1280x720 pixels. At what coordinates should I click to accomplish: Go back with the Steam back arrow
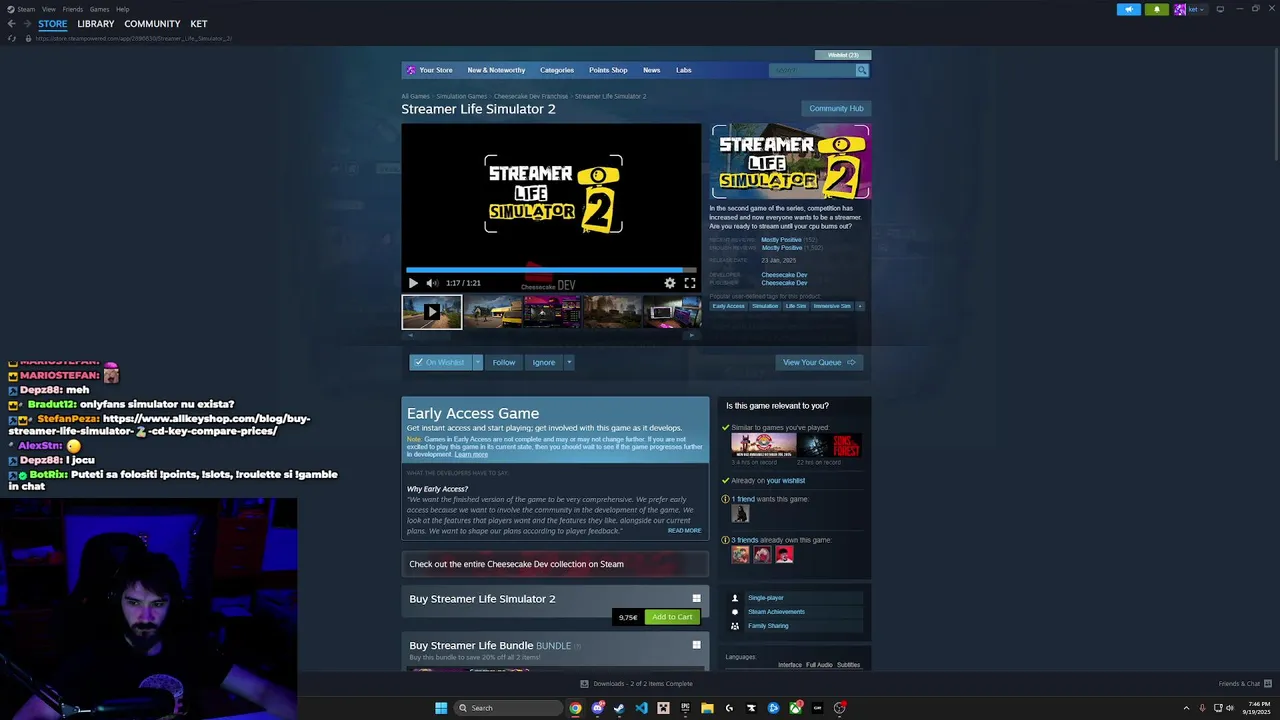point(12,24)
